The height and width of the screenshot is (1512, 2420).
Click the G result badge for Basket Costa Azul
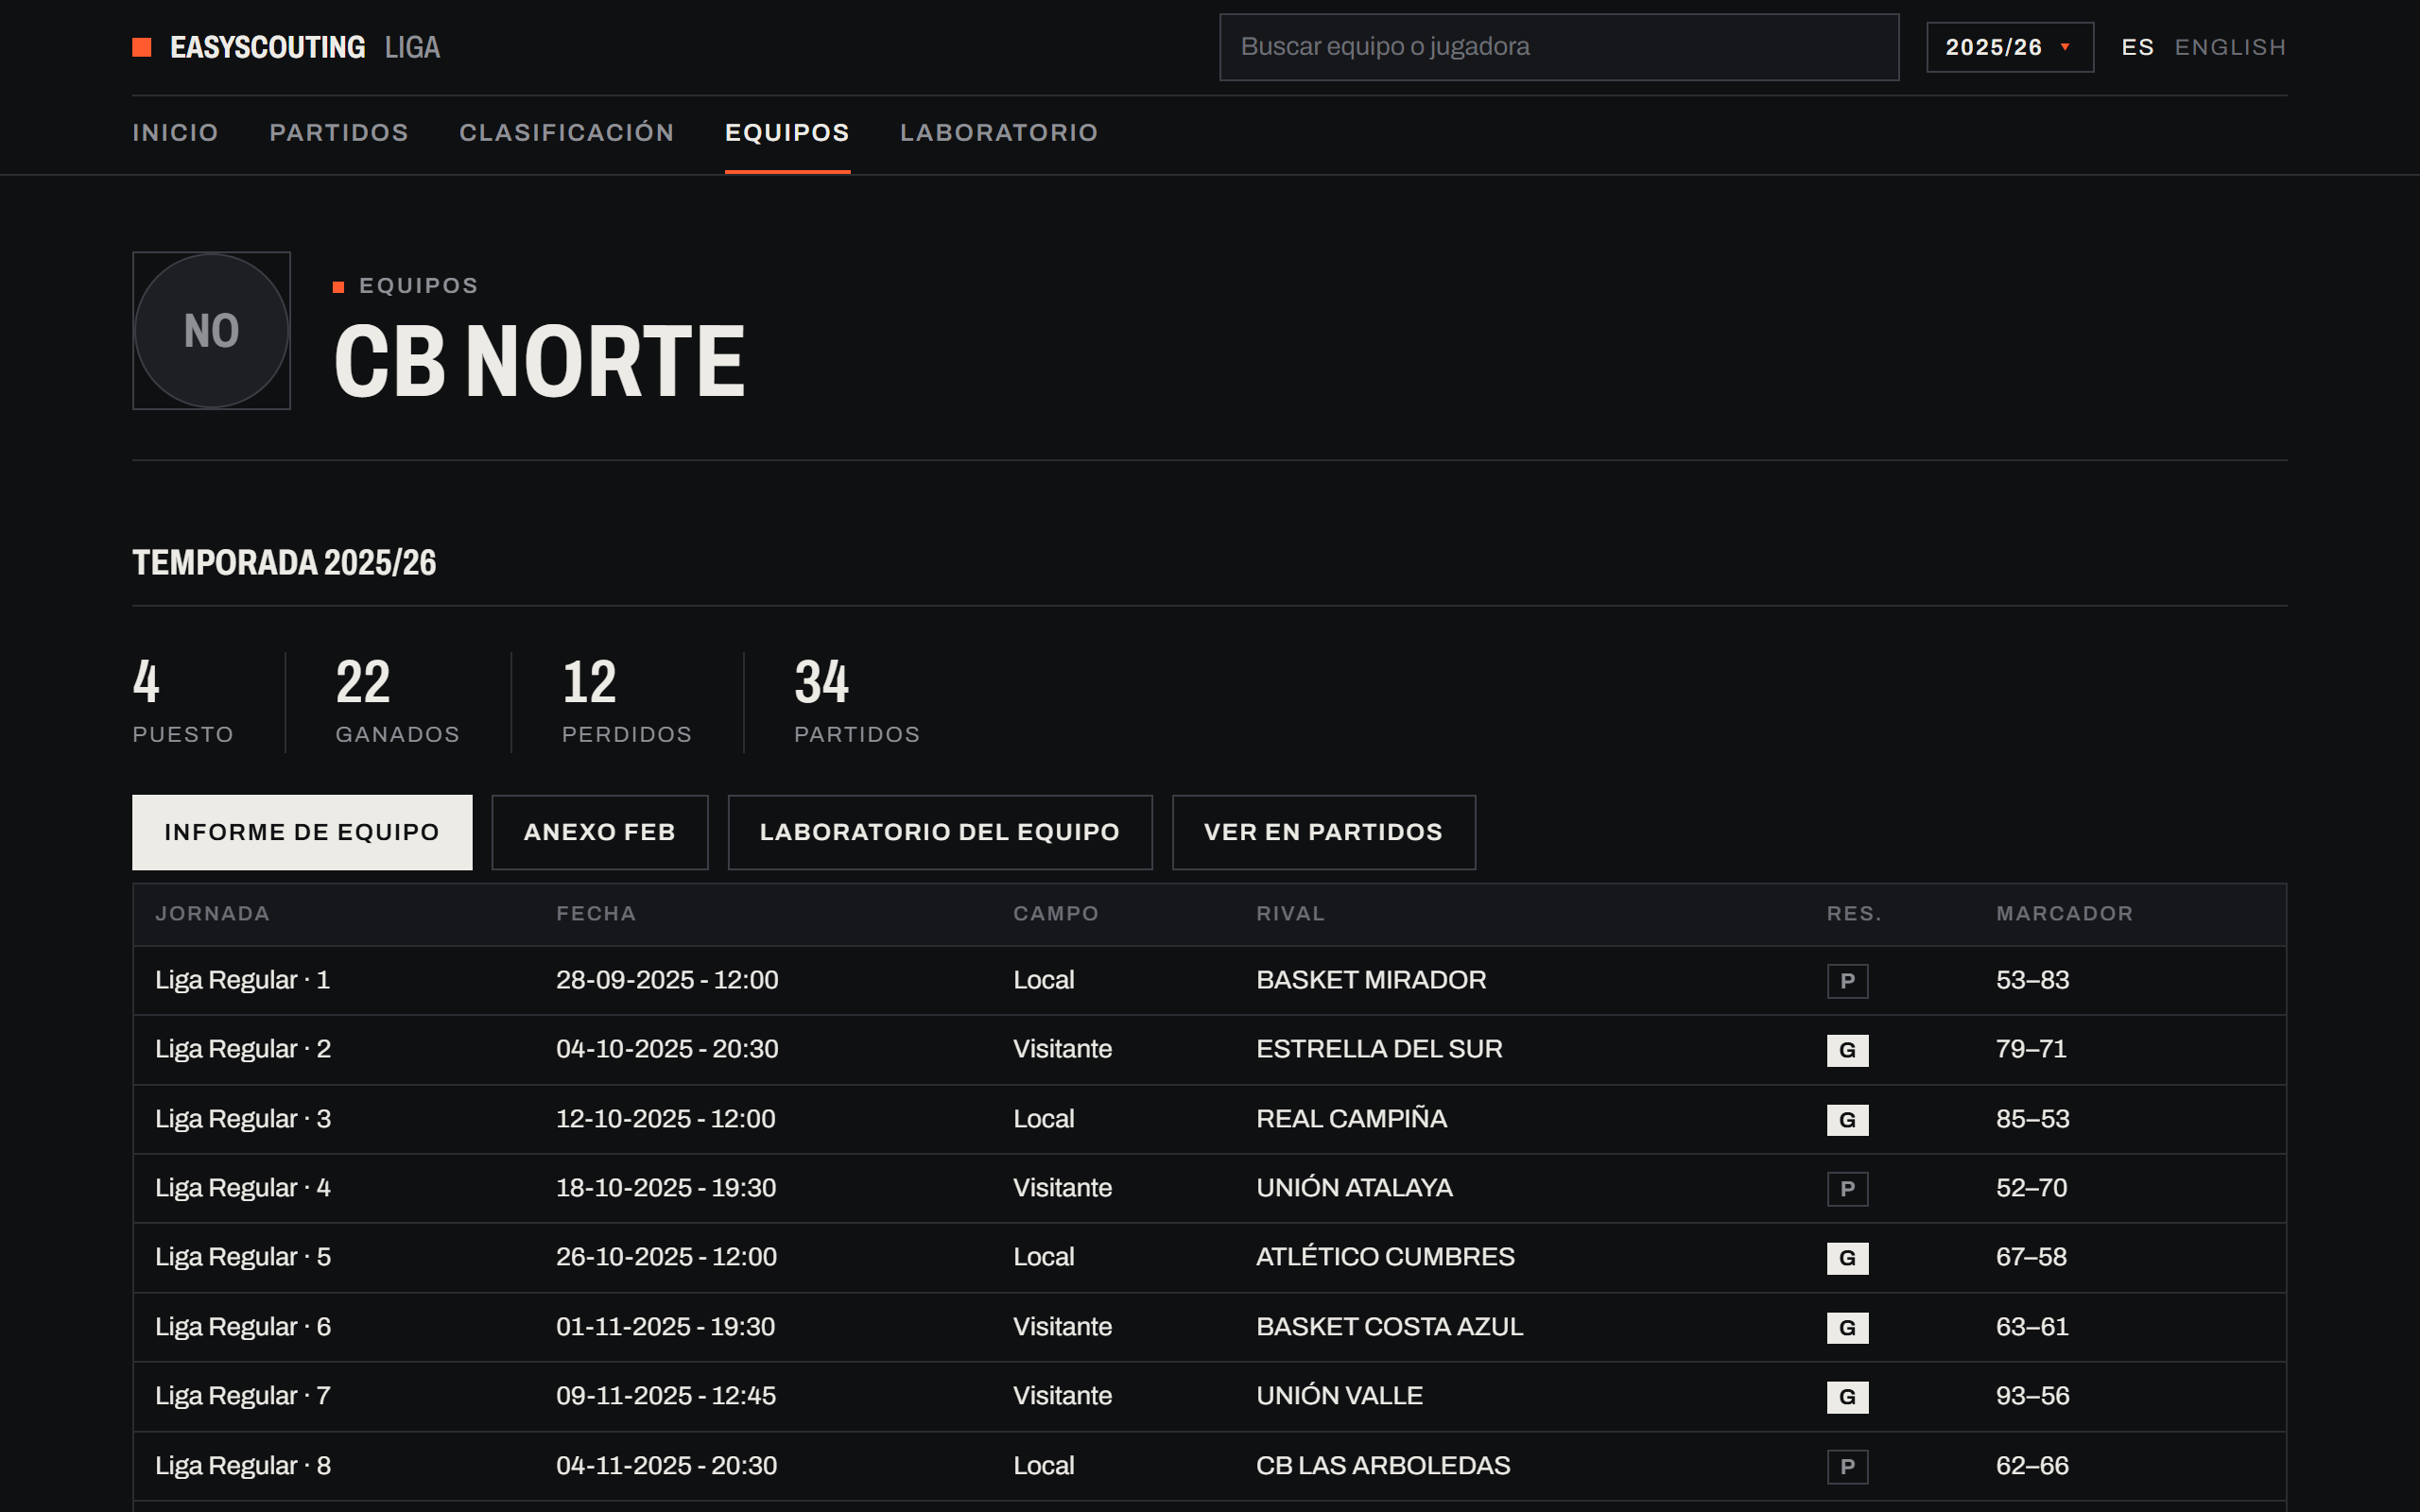point(1847,1328)
